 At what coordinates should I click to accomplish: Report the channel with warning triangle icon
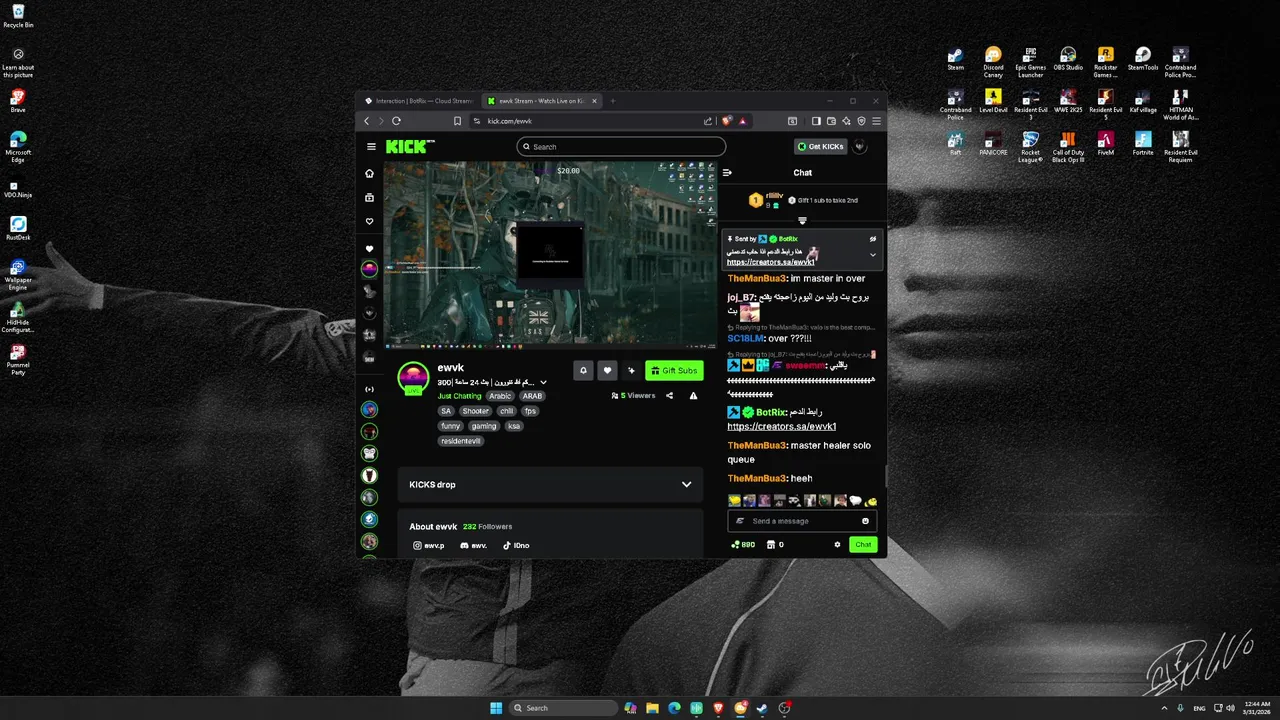pyautogui.click(x=693, y=396)
